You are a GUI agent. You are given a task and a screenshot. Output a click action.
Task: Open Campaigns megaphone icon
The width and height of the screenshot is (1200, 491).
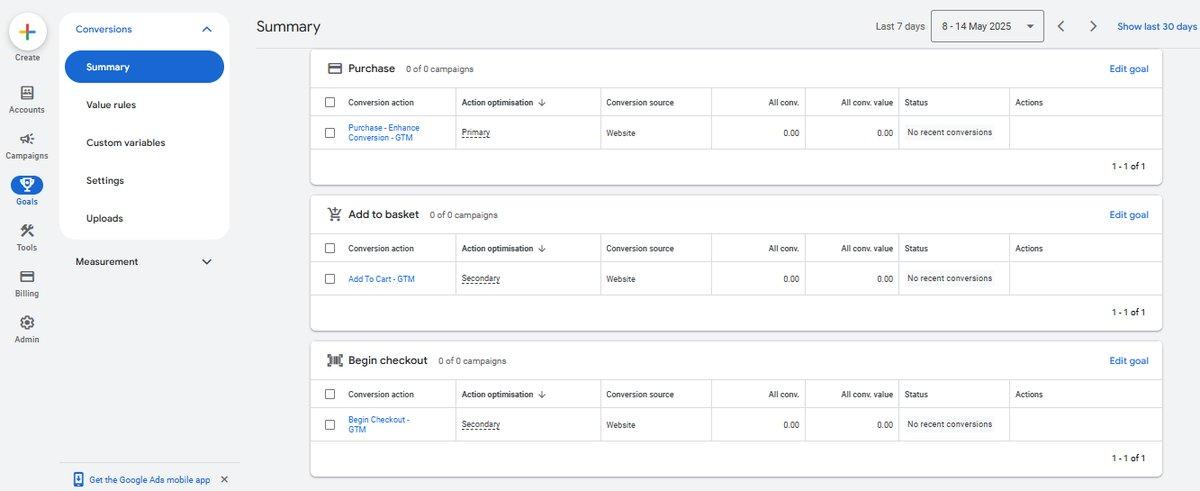(x=27, y=139)
